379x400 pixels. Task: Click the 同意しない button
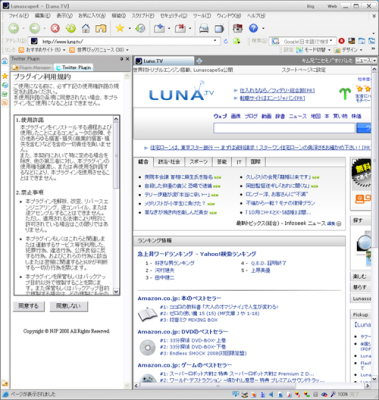tap(69, 306)
